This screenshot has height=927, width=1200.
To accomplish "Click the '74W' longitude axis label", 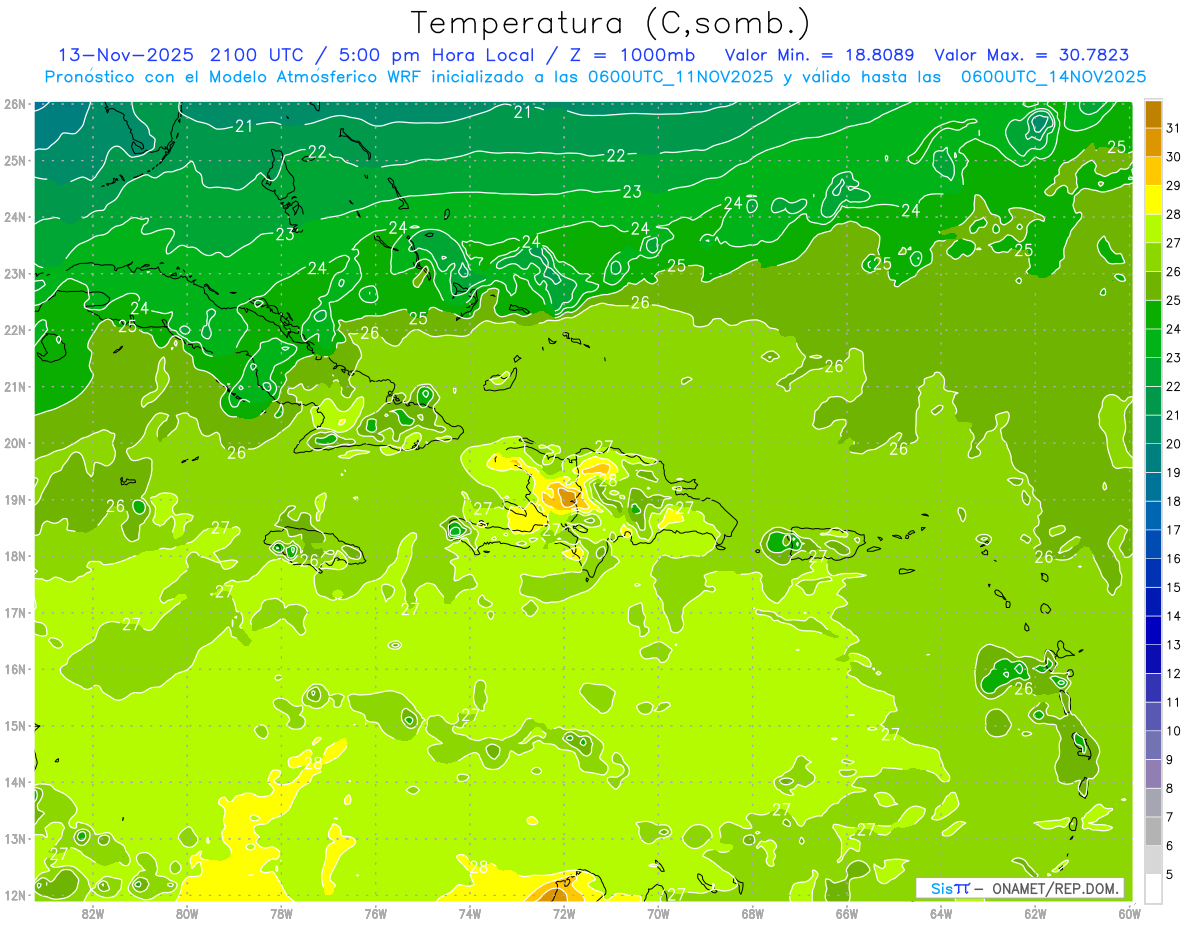I will [x=470, y=913].
